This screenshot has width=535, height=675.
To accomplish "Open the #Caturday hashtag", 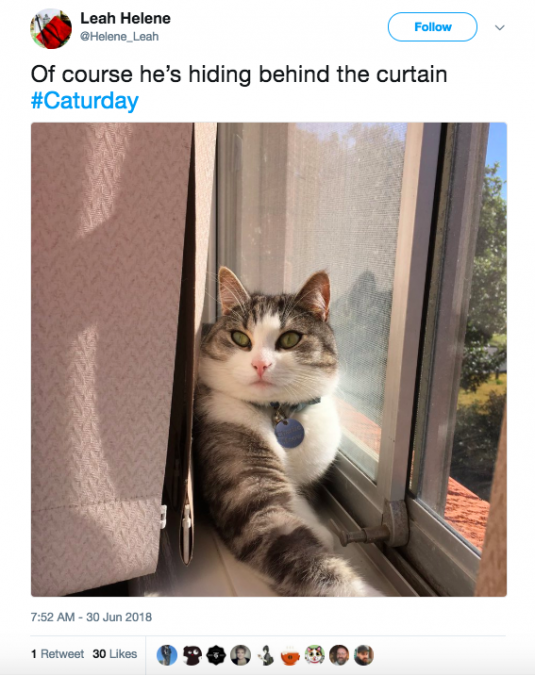I will [85, 101].
